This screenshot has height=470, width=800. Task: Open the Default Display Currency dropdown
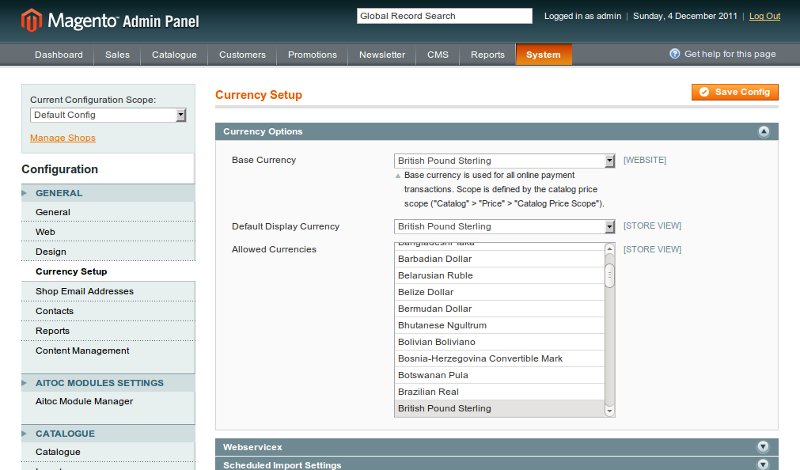pyautogui.click(x=504, y=226)
